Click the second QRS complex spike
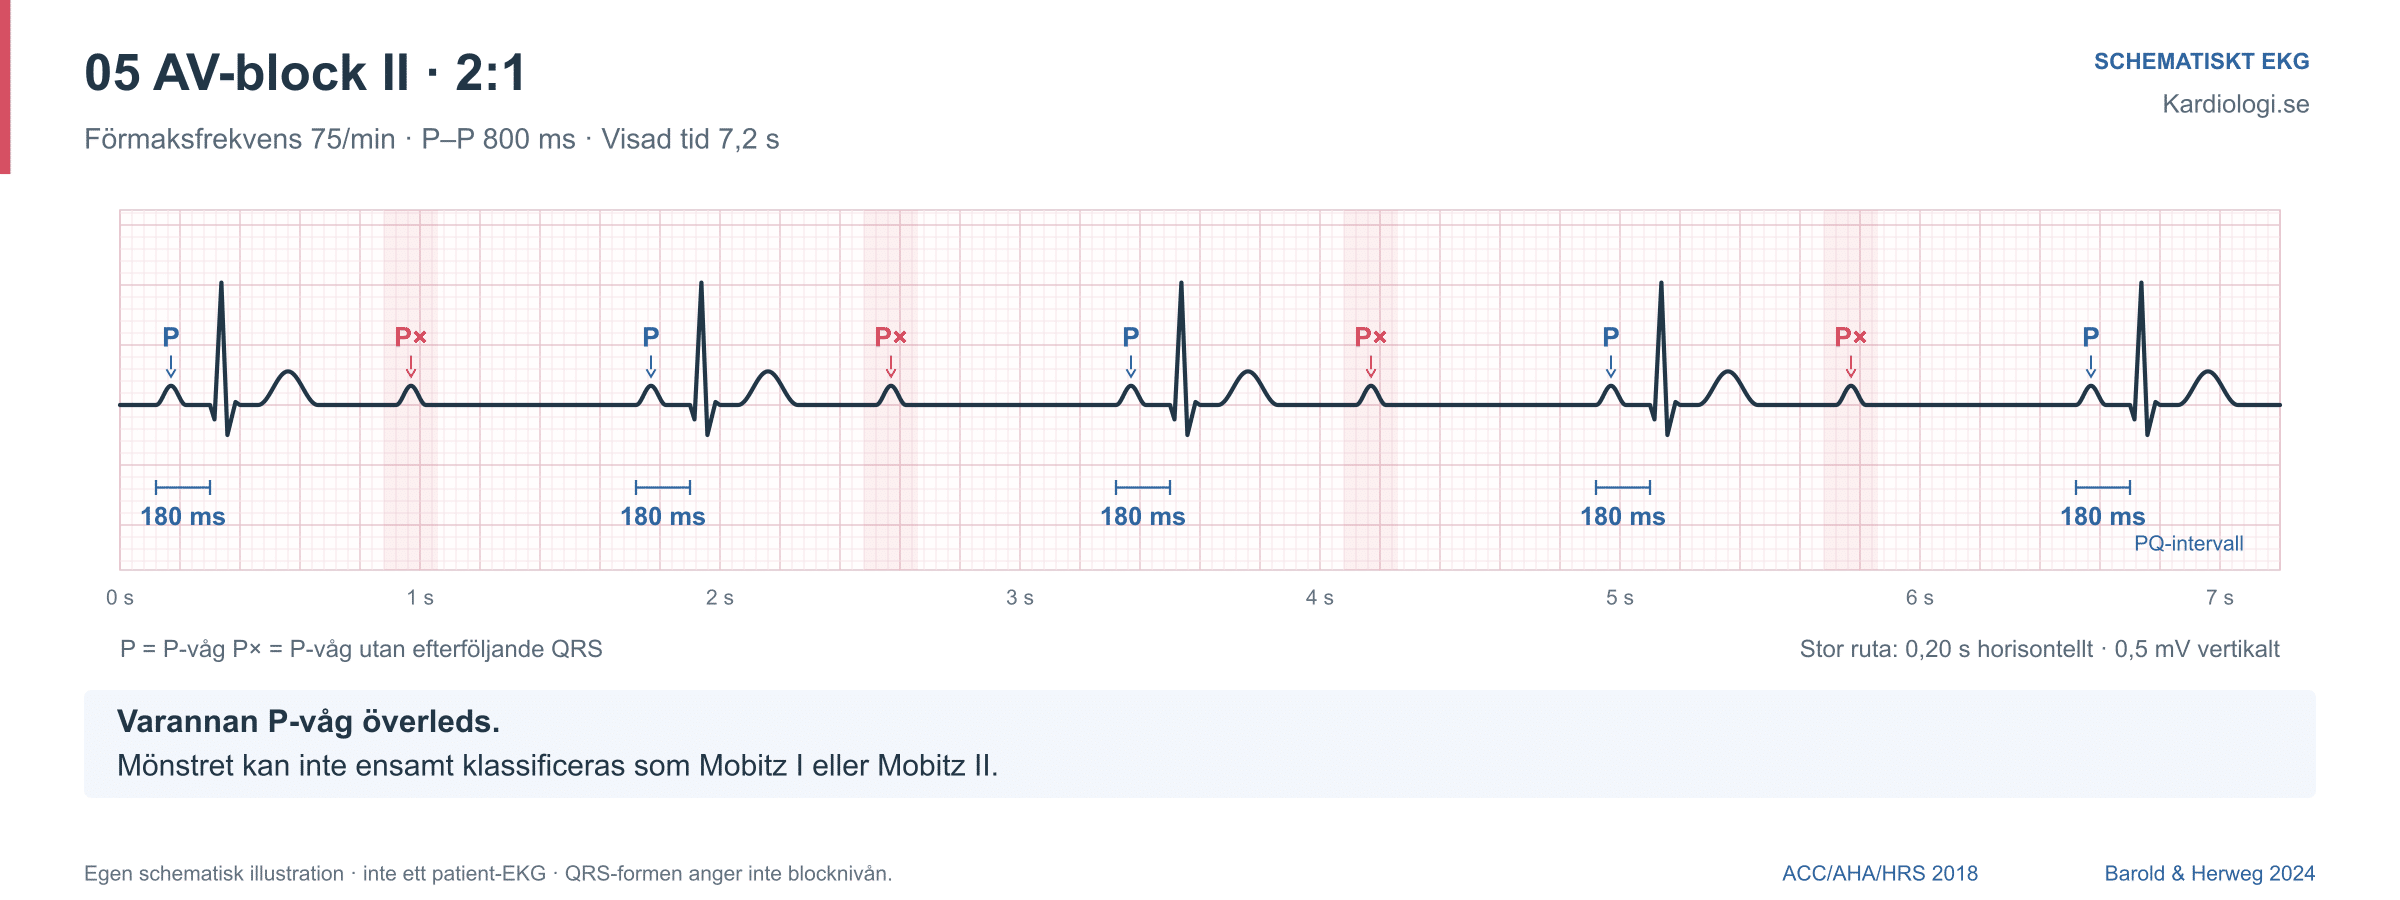This screenshot has width=2400, height=900. pos(703,358)
